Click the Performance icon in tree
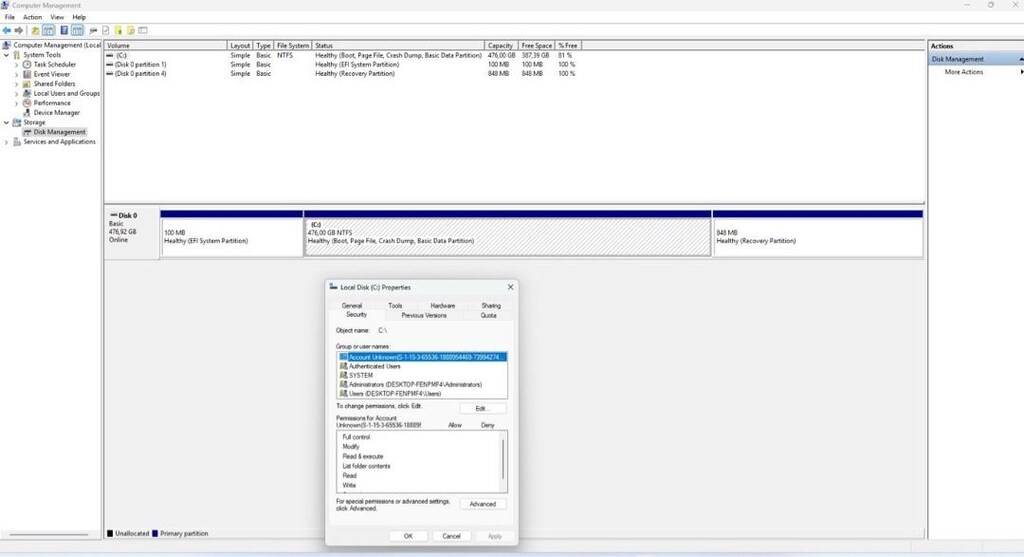Screen dimensions: 1024x557 click(27, 103)
